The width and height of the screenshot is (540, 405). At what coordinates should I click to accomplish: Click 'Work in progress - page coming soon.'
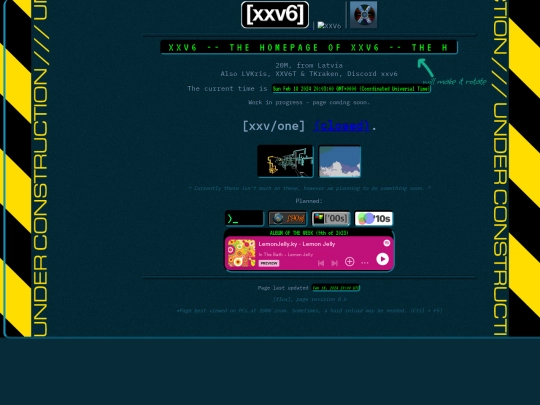pos(309,102)
